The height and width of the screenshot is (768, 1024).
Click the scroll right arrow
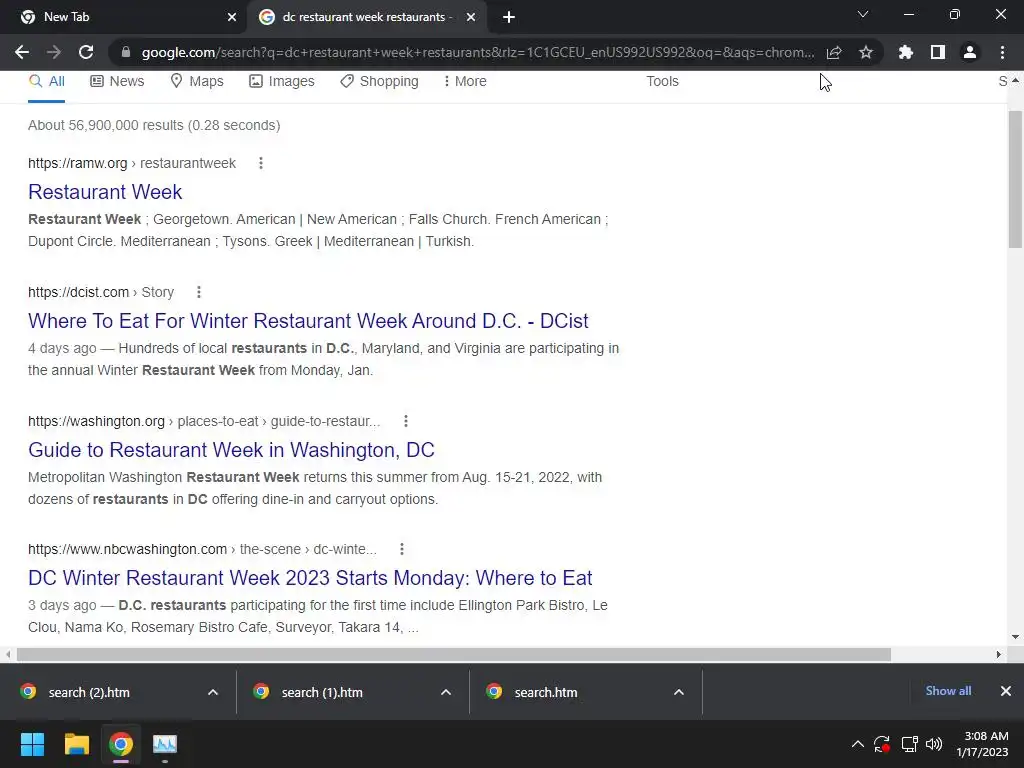pyautogui.click(x=999, y=654)
